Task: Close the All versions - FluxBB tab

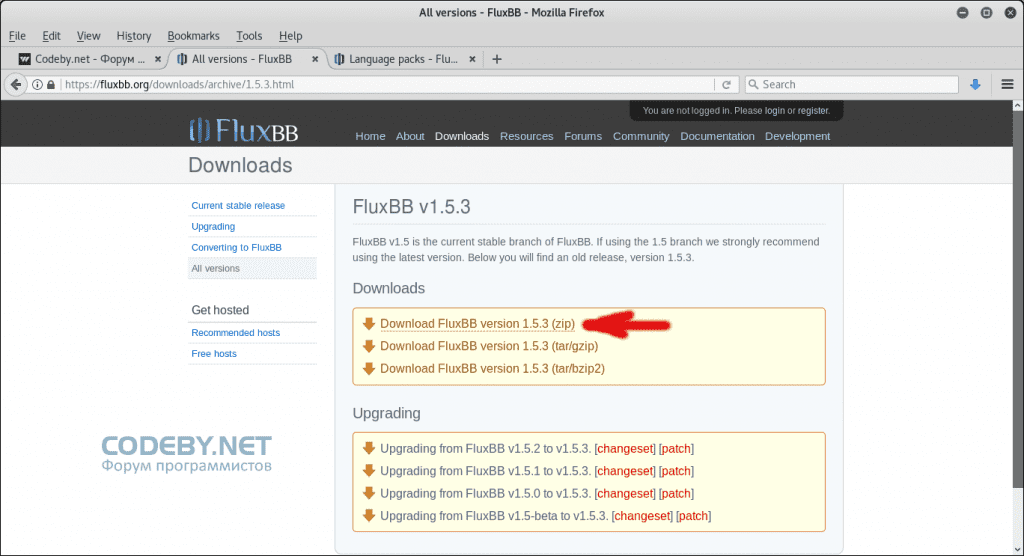Action: (315, 59)
